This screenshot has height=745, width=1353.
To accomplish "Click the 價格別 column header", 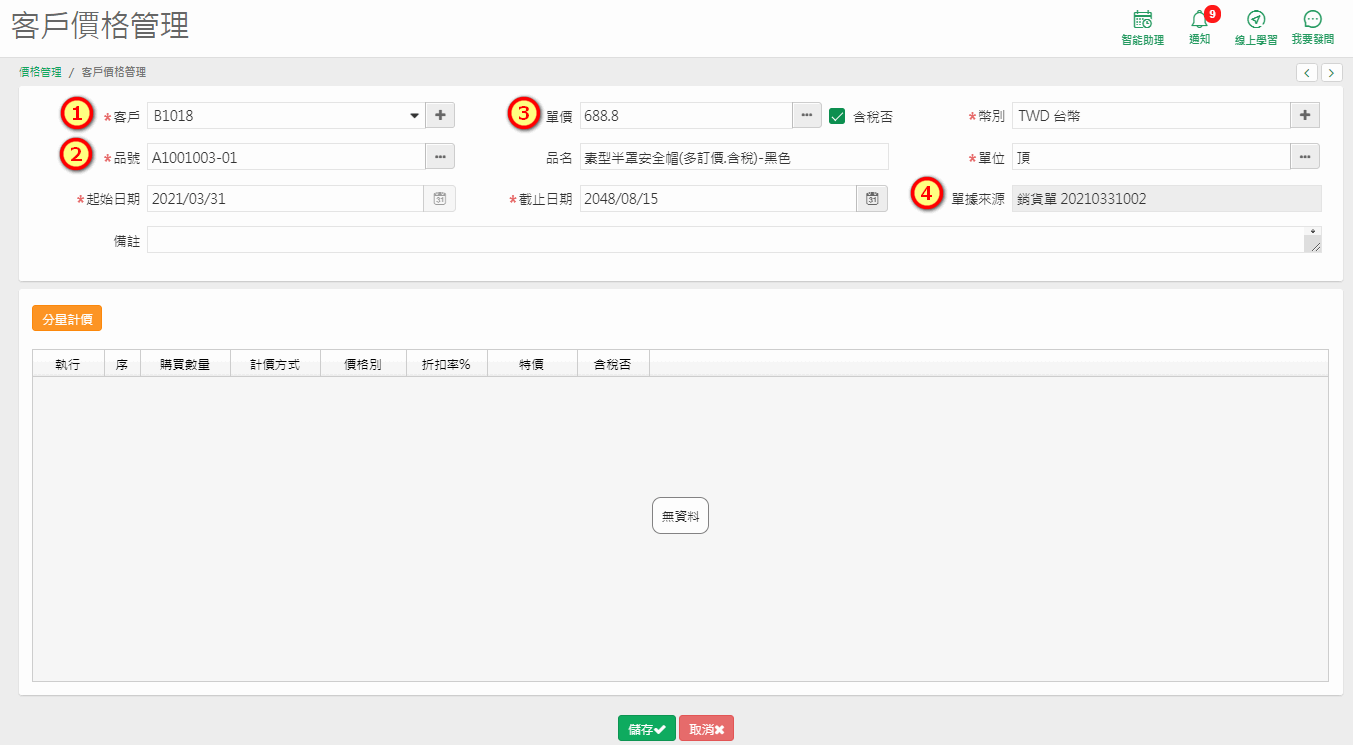I will click(363, 364).
